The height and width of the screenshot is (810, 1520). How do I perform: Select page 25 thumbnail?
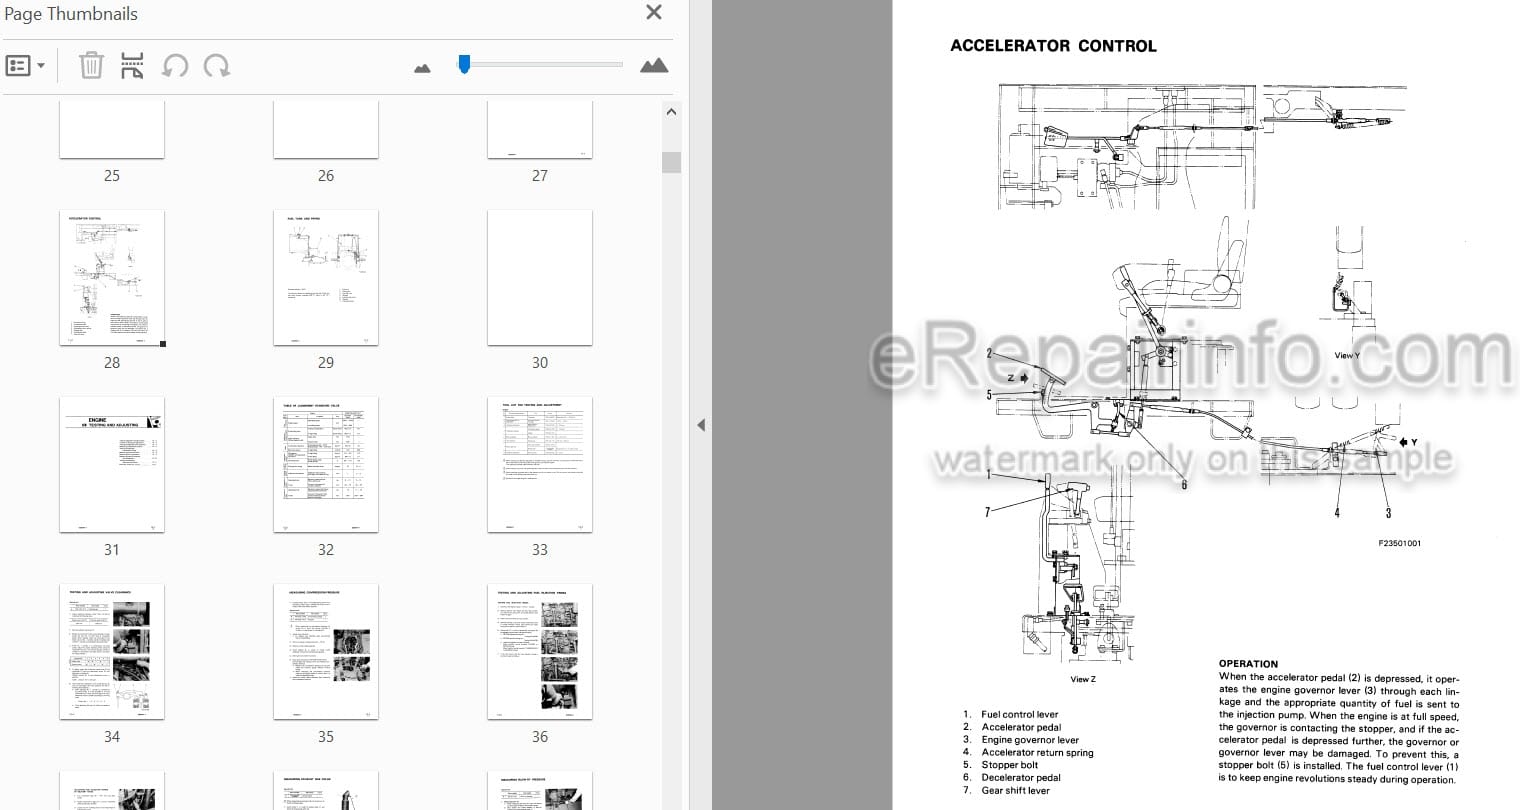point(112,129)
